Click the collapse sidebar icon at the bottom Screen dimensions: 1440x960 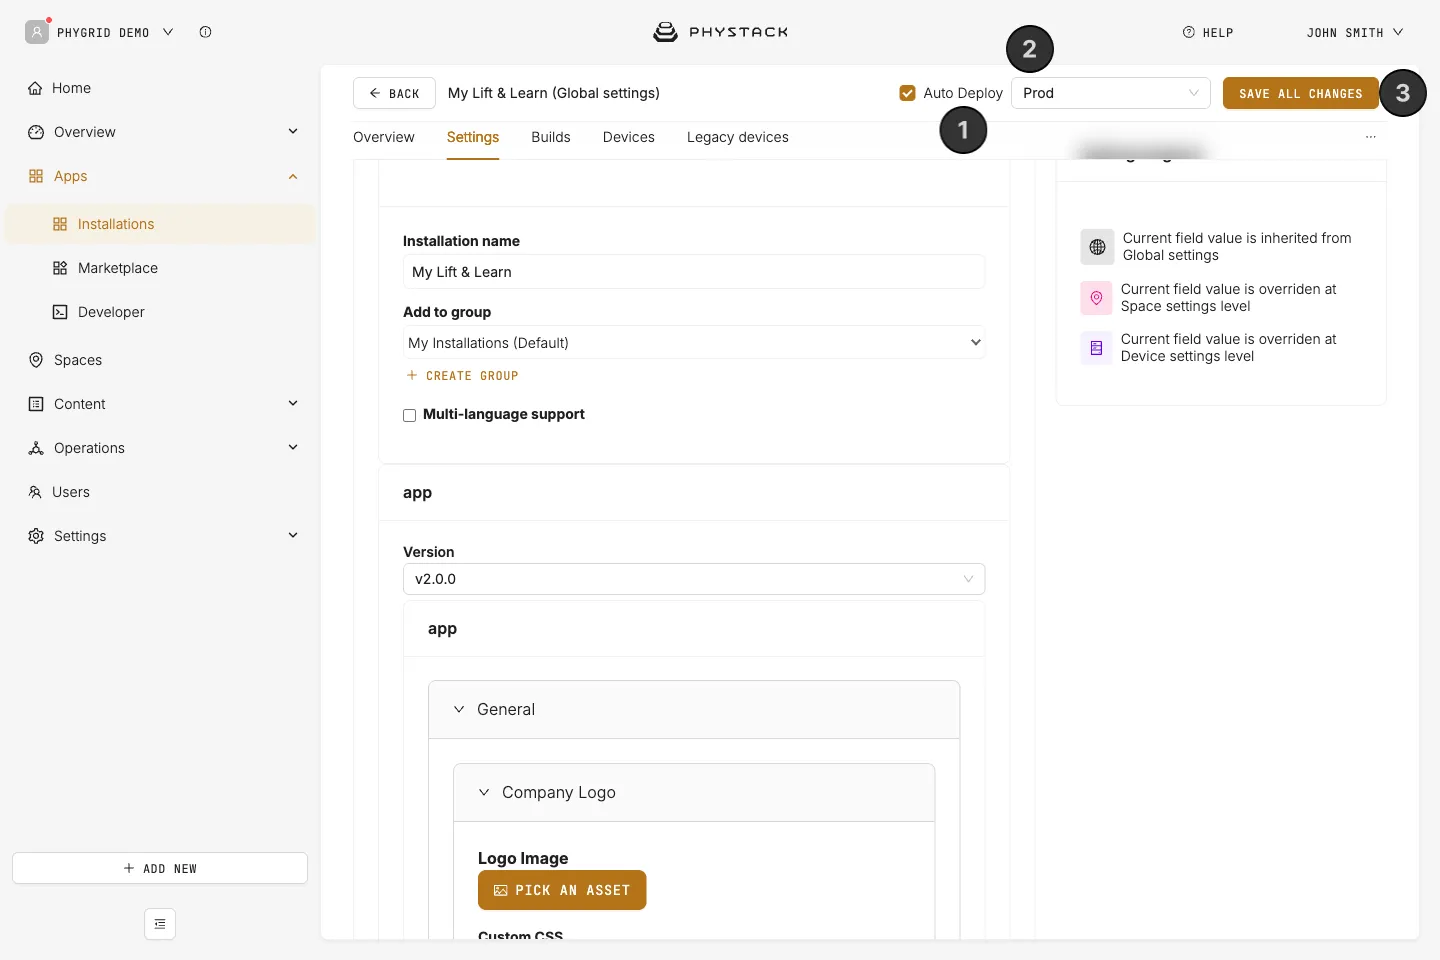coord(160,924)
